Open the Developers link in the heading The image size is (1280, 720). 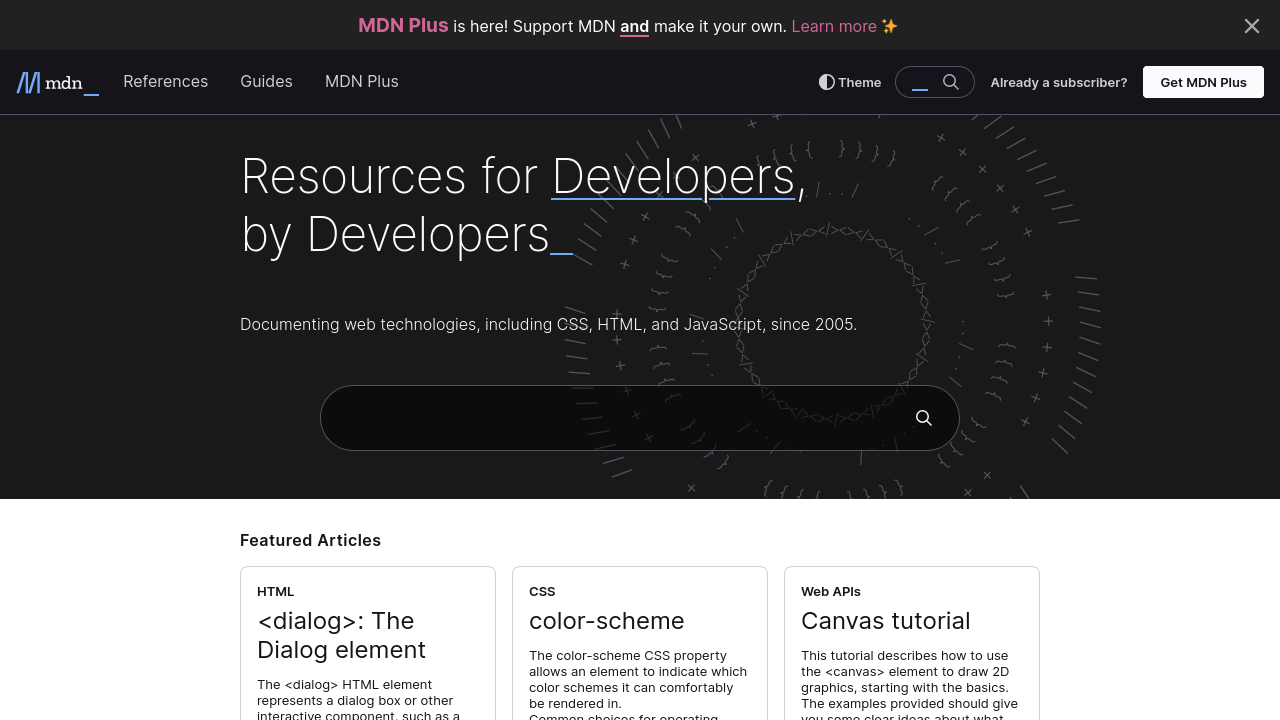tap(673, 177)
